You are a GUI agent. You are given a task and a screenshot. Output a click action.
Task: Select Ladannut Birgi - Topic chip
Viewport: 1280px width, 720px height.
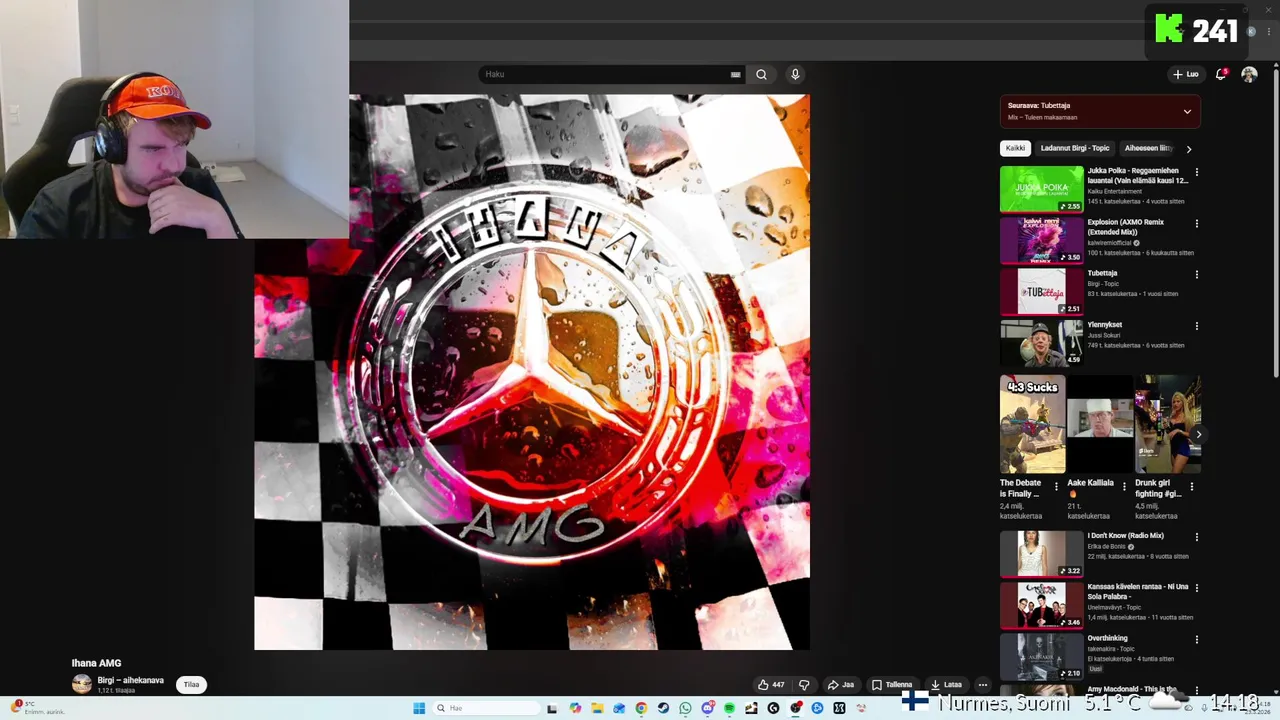1075,148
